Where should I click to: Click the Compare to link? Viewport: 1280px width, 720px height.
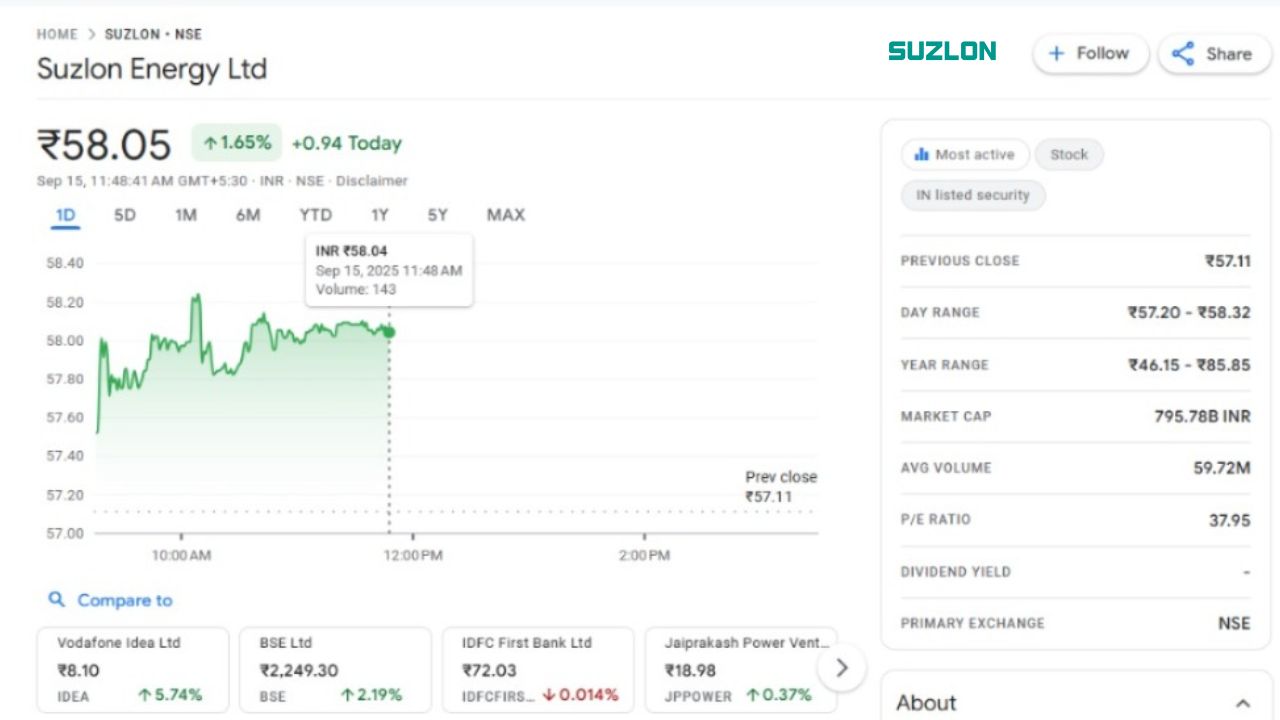point(125,600)
